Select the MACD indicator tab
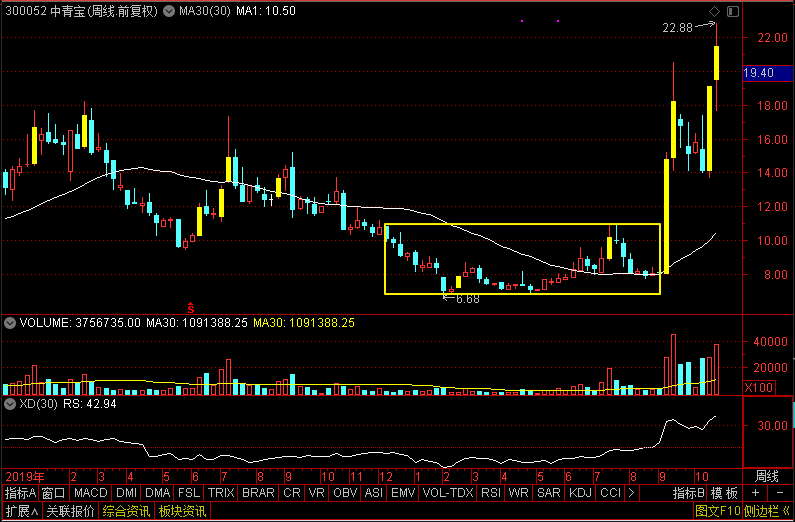795x522 pixels. pos(91,493)
